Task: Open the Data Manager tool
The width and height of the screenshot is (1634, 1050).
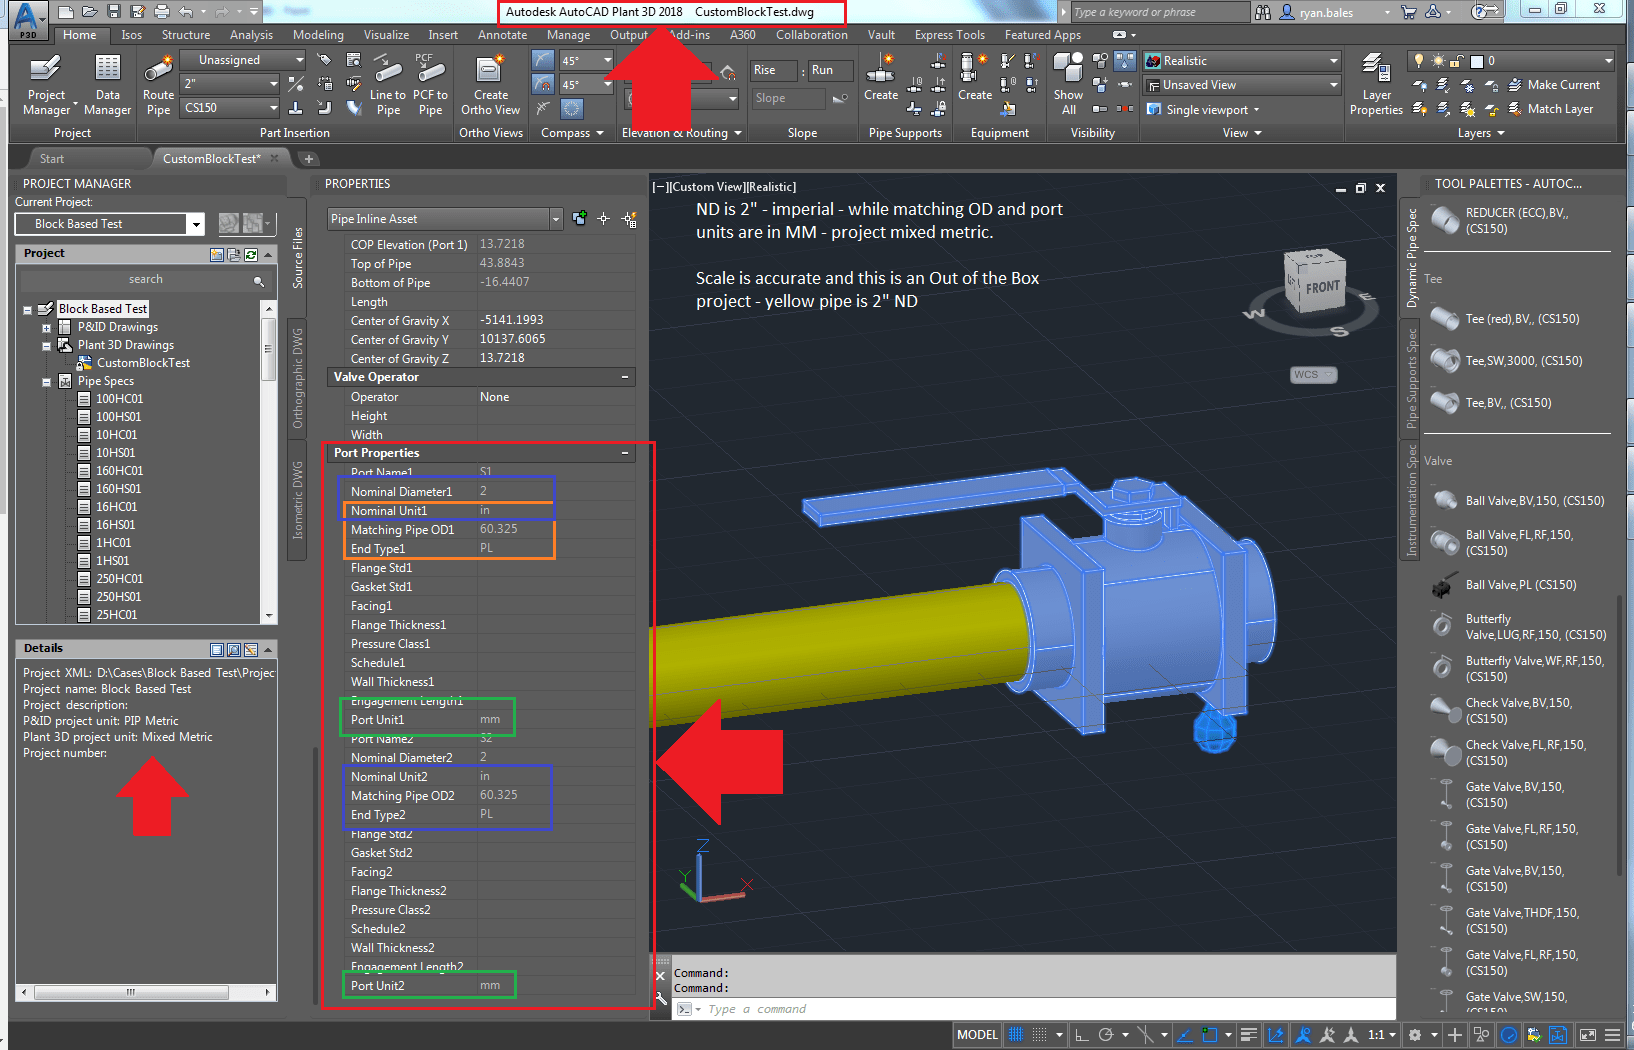Action: click(107, 84)
